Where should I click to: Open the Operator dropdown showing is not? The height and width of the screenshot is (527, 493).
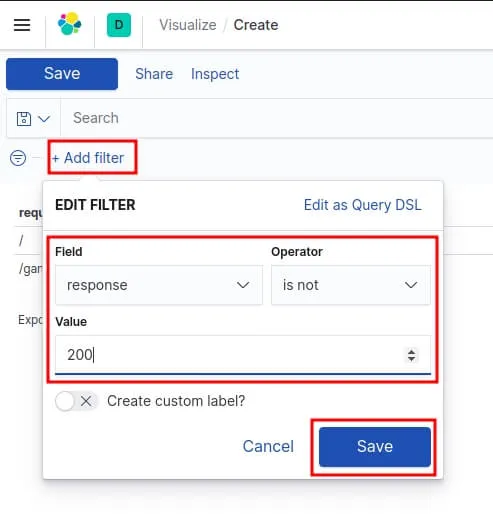point(351,285)
